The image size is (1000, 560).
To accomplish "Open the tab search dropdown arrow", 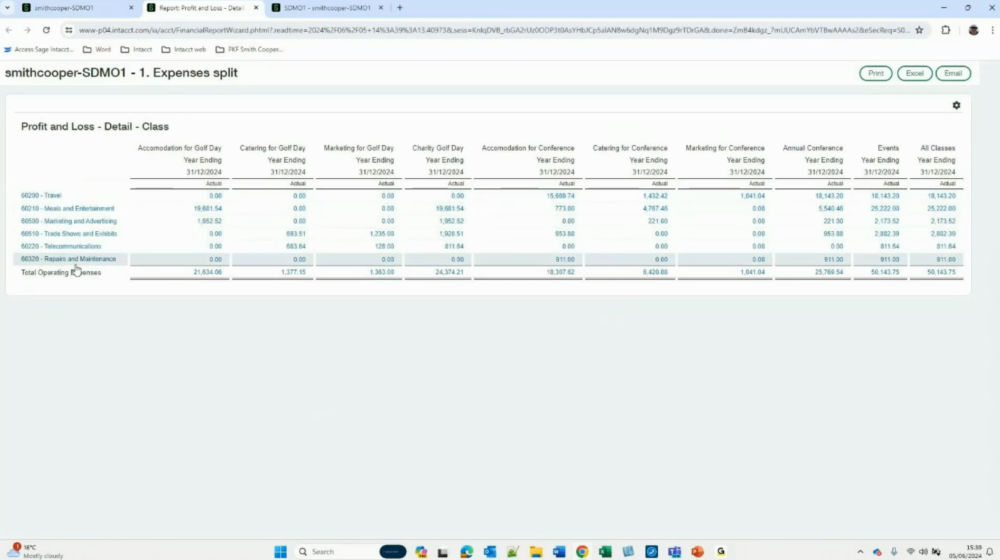I will coord(7,8).
